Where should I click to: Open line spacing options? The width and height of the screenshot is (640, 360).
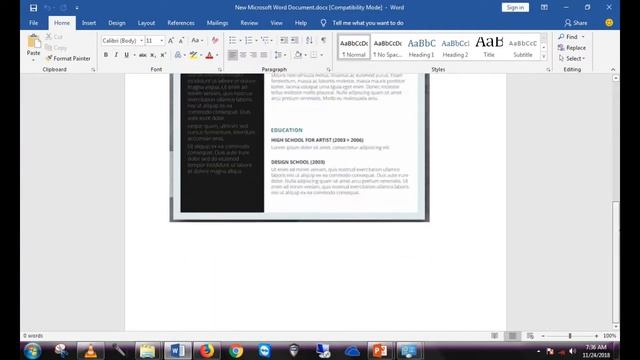coord(280,55)
